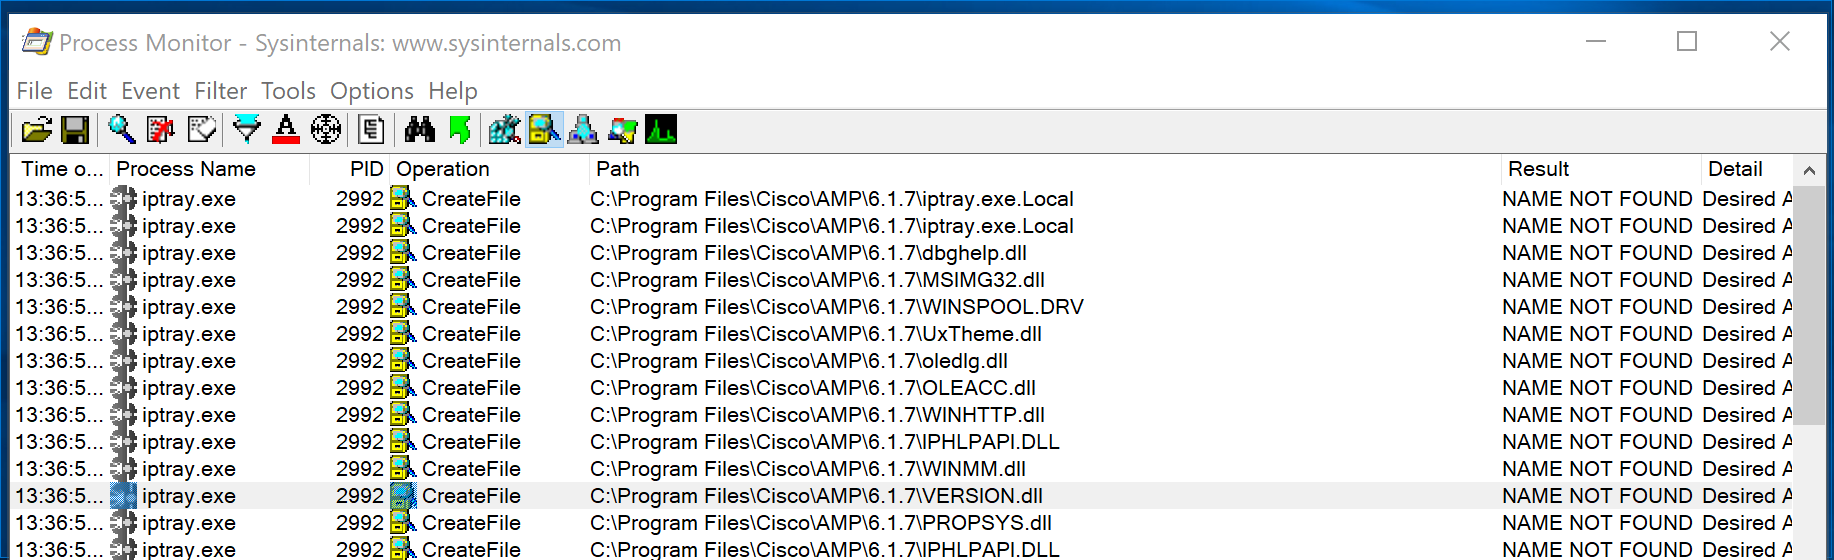Sort by the Time of Day column header
Viewport: 1834px width, 560px height.
click(61, 169)
